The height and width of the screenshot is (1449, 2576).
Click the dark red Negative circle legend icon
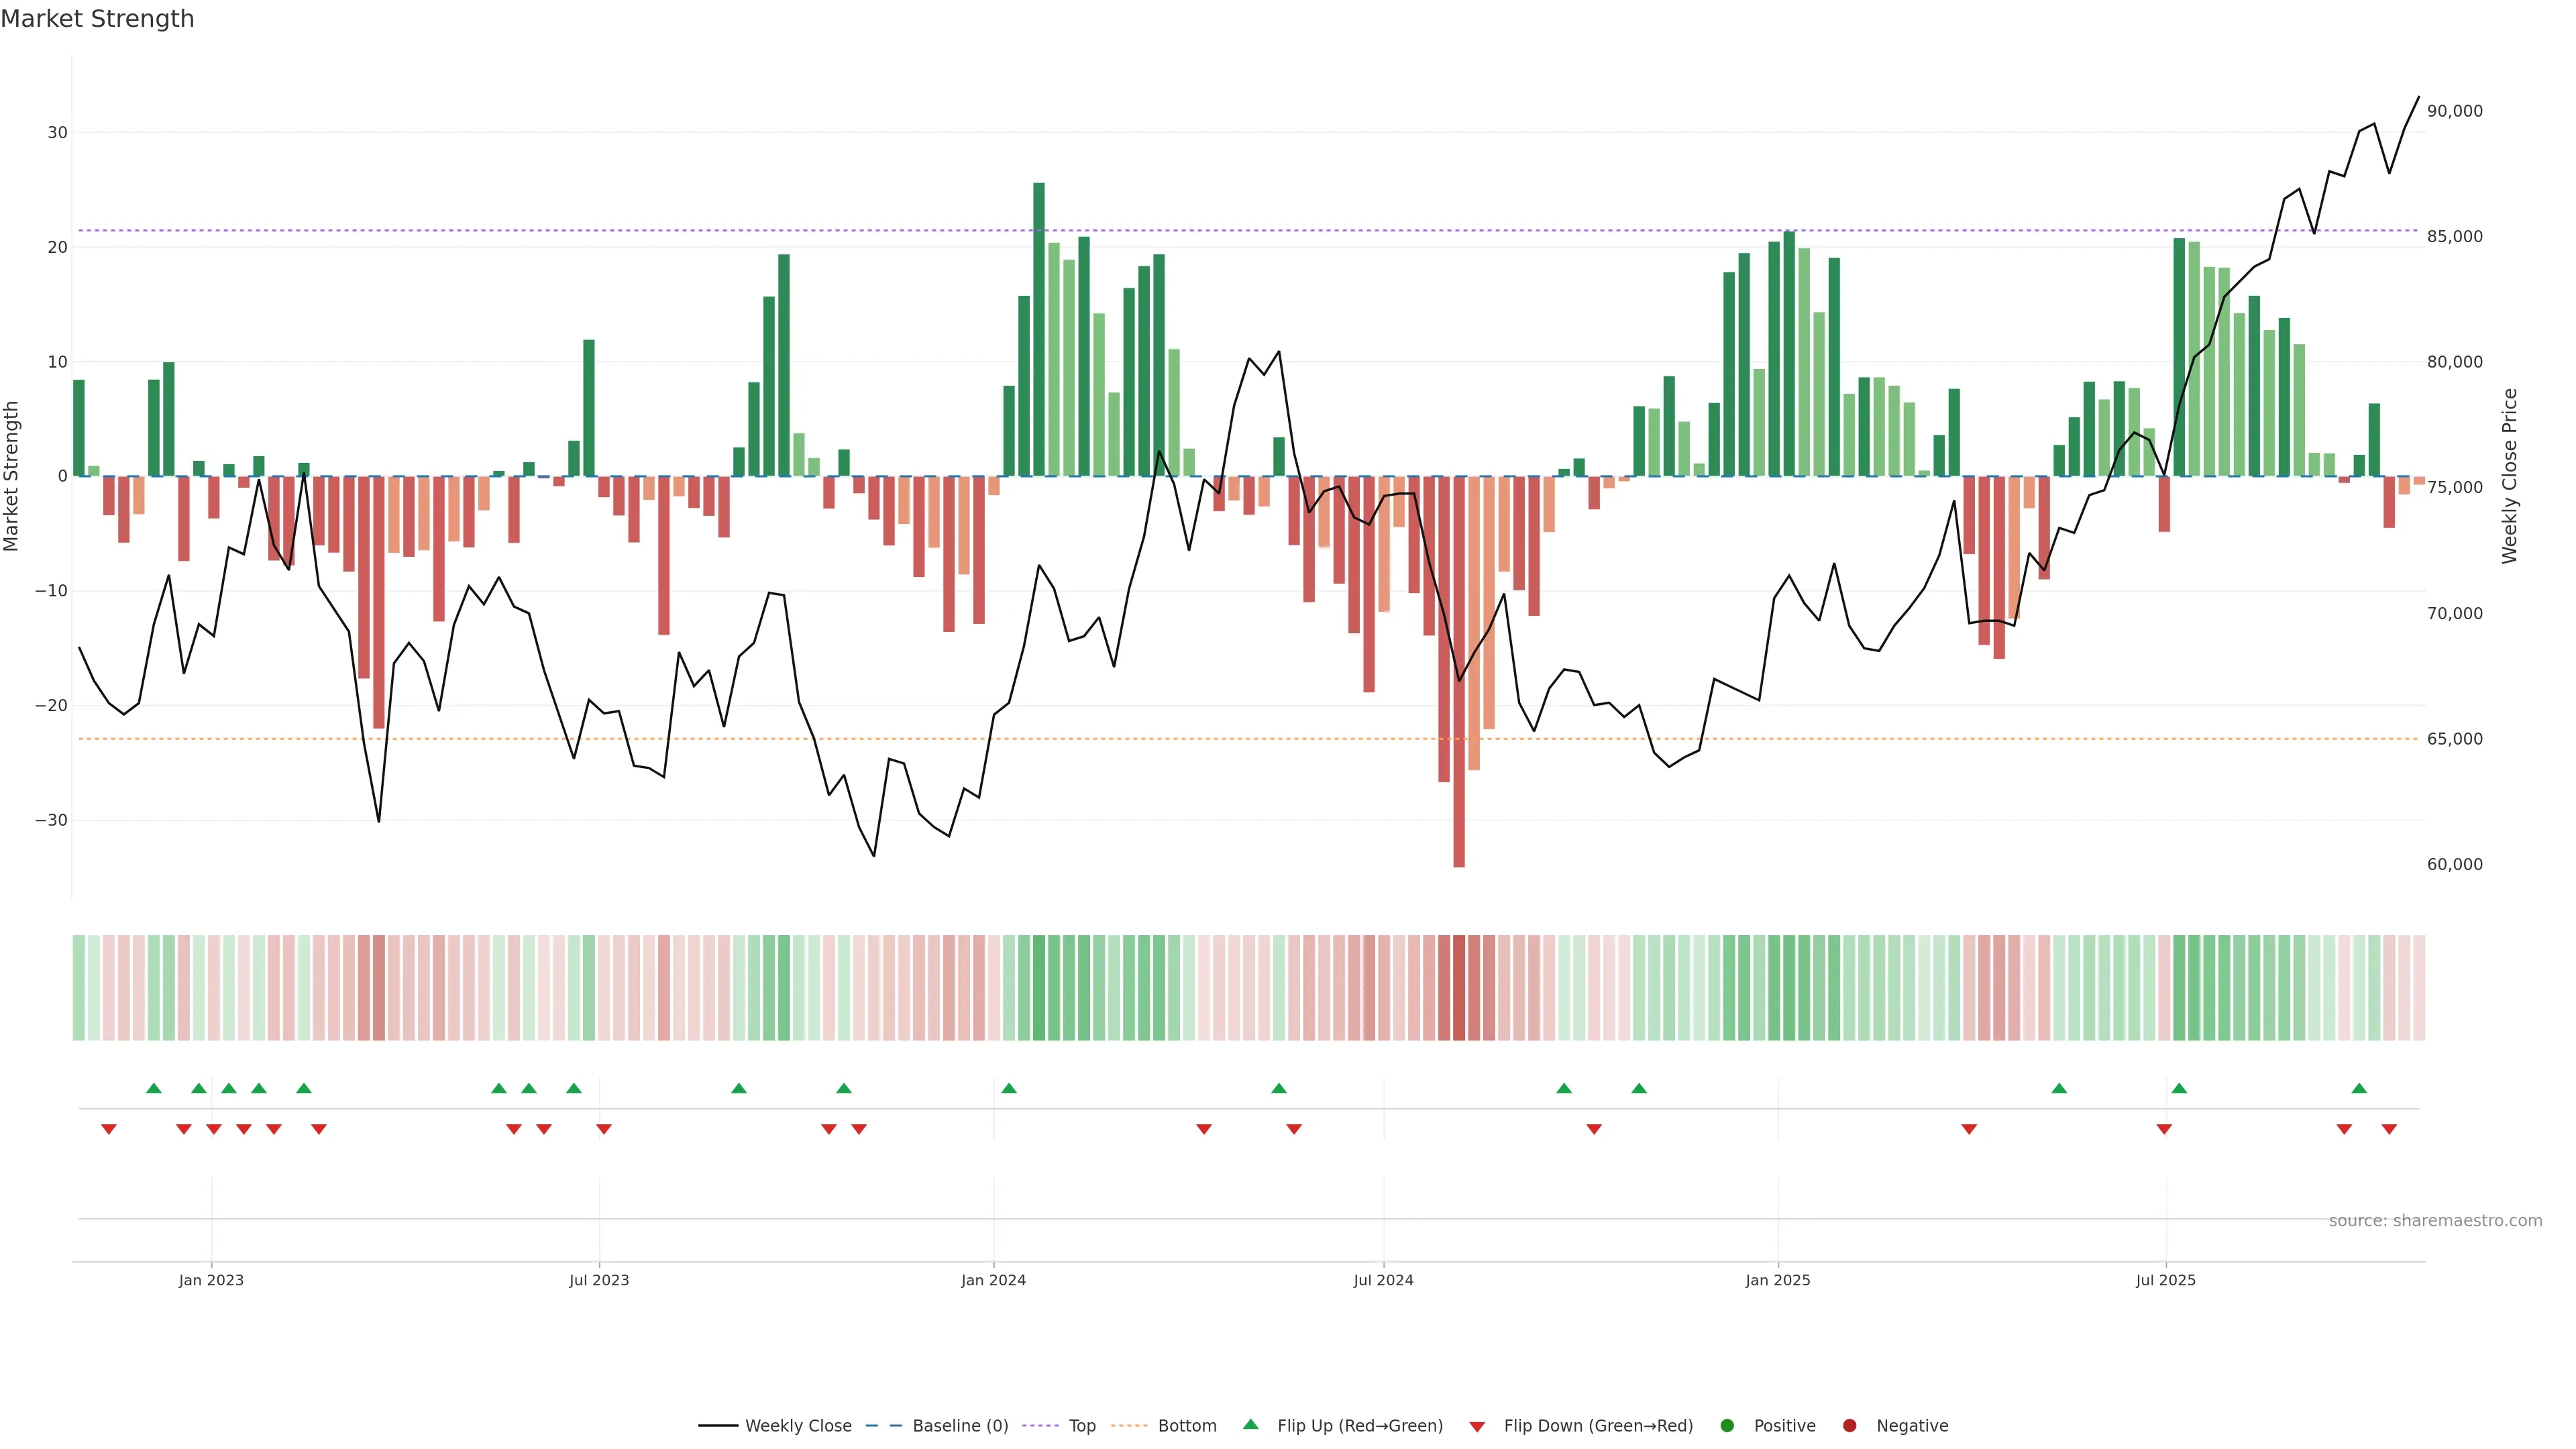[x=1849, y=1426]
